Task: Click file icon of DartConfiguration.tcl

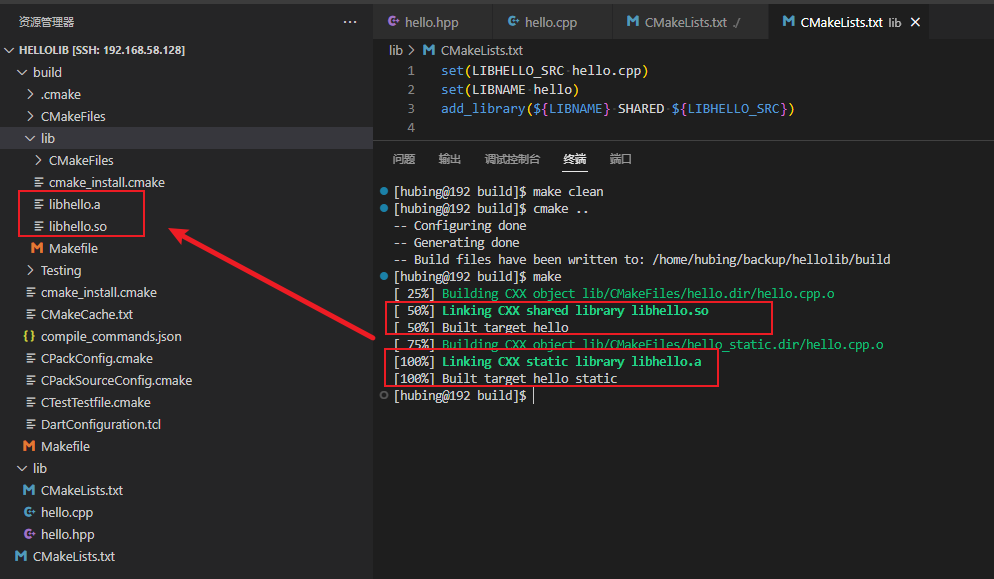Action: [x=30, y=424]
